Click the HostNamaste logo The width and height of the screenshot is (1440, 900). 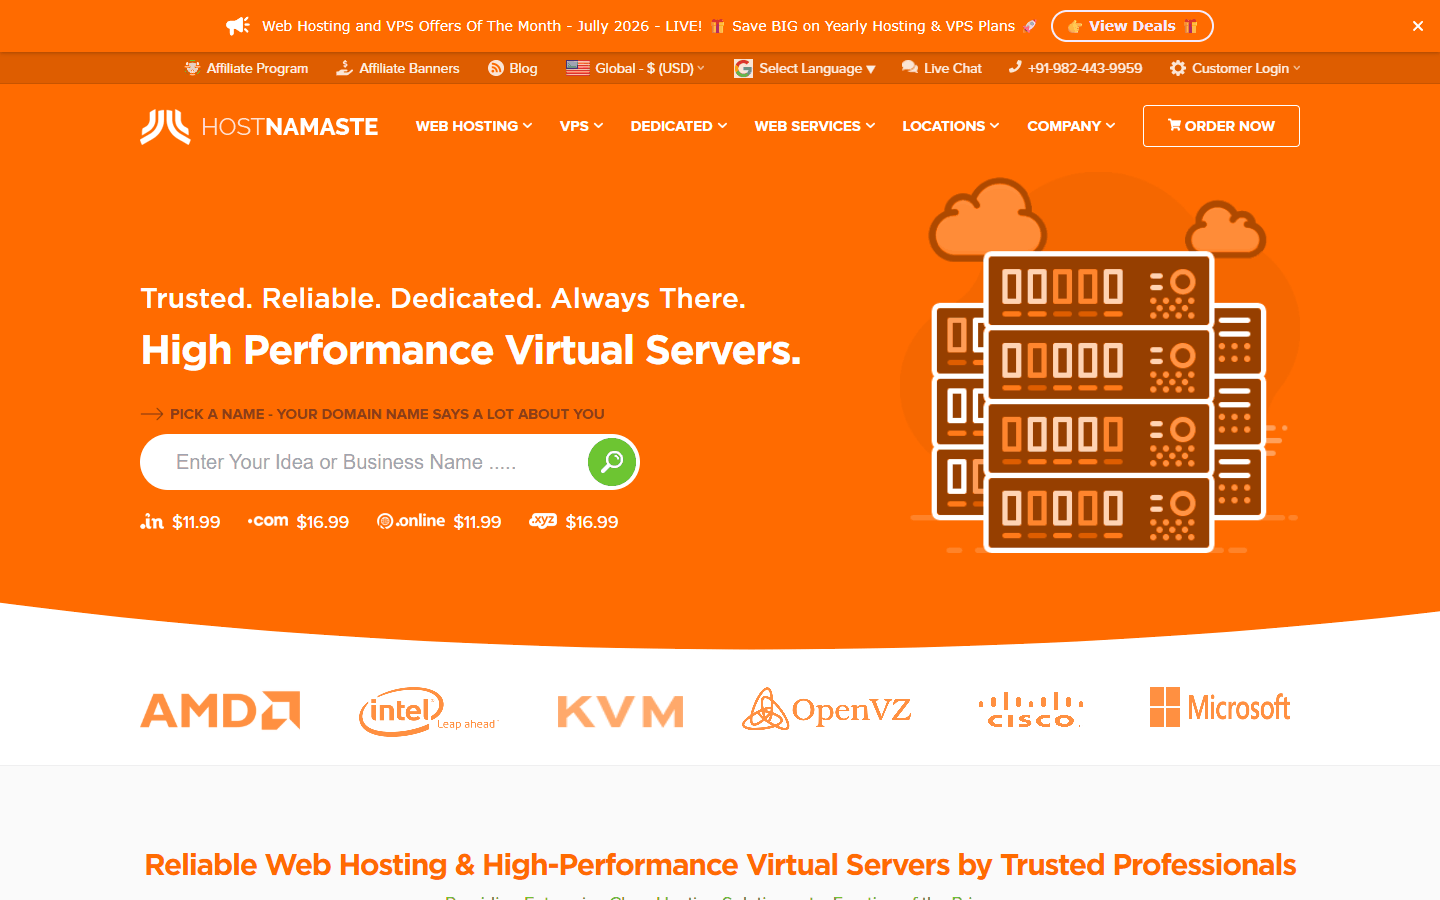coord(259,127)
